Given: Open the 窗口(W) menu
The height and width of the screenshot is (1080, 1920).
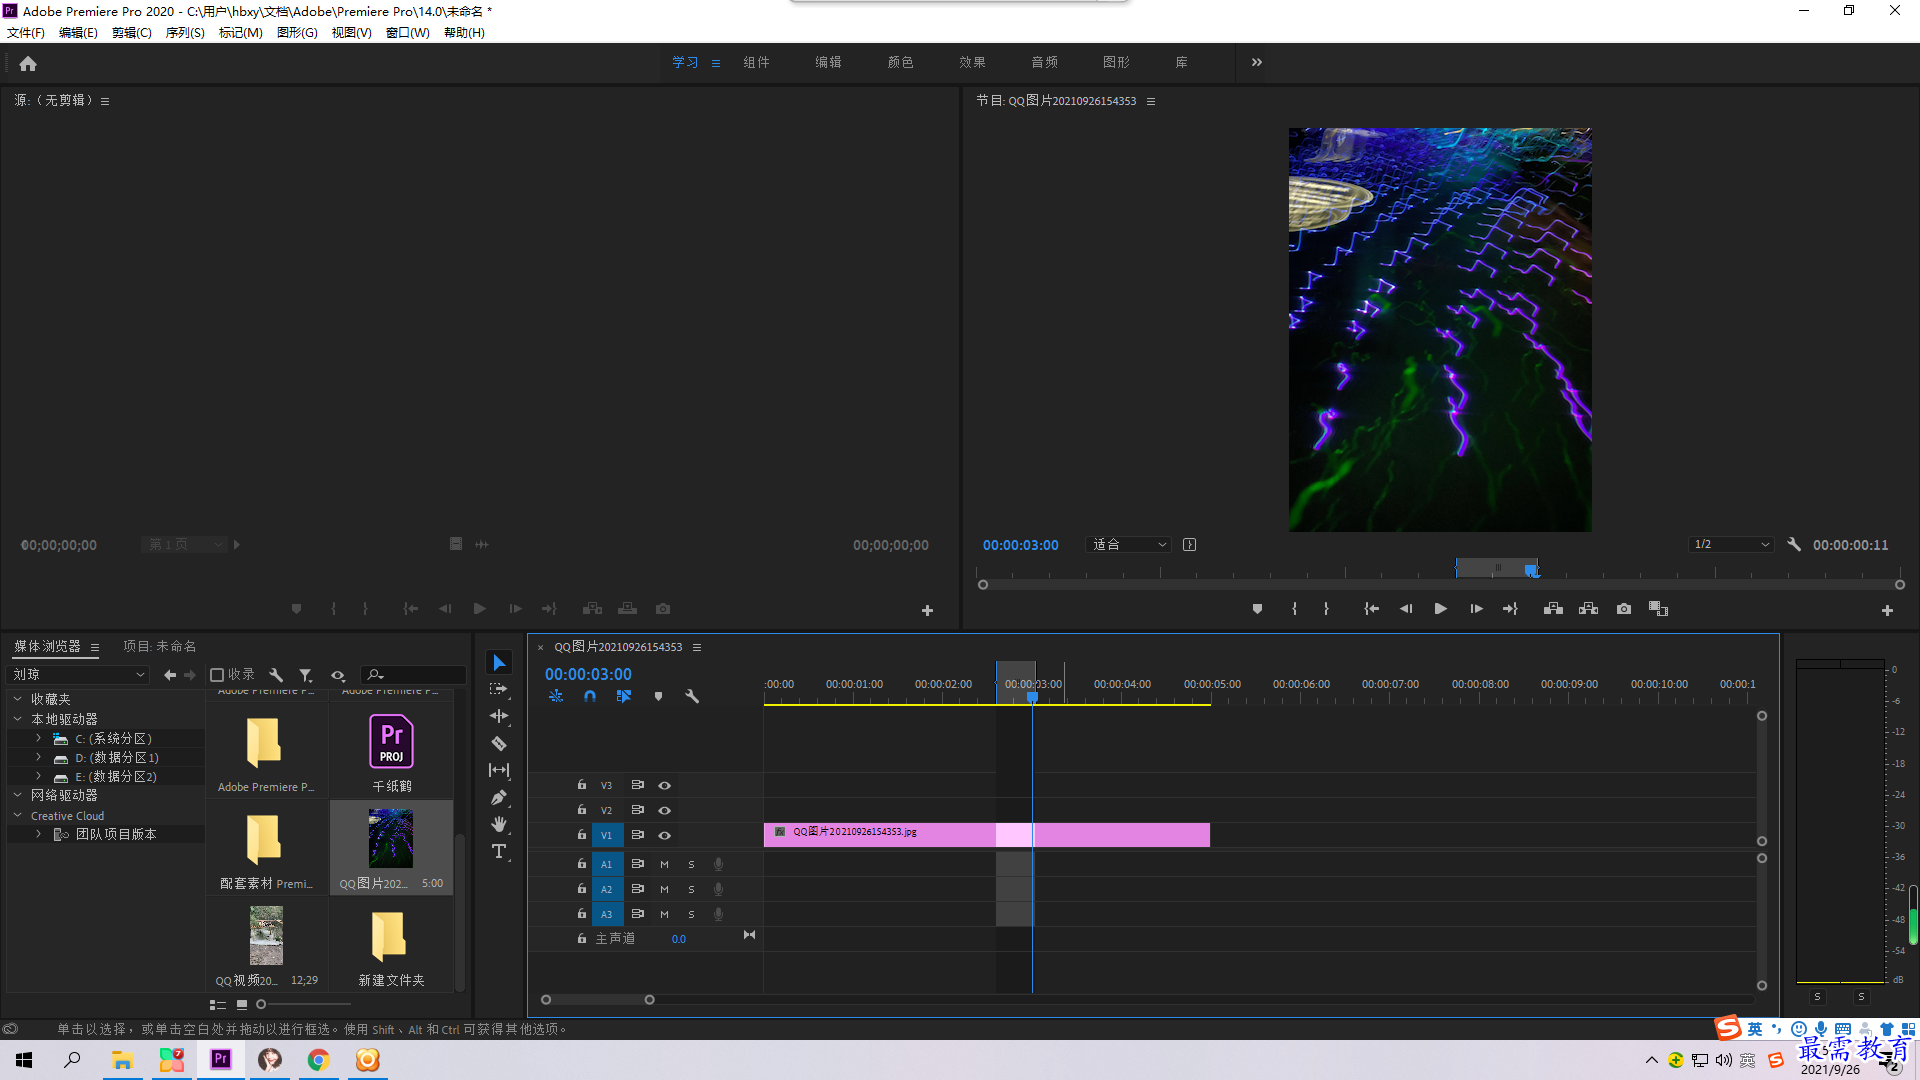Looking at the screenshot, I should tap(408, 33).
